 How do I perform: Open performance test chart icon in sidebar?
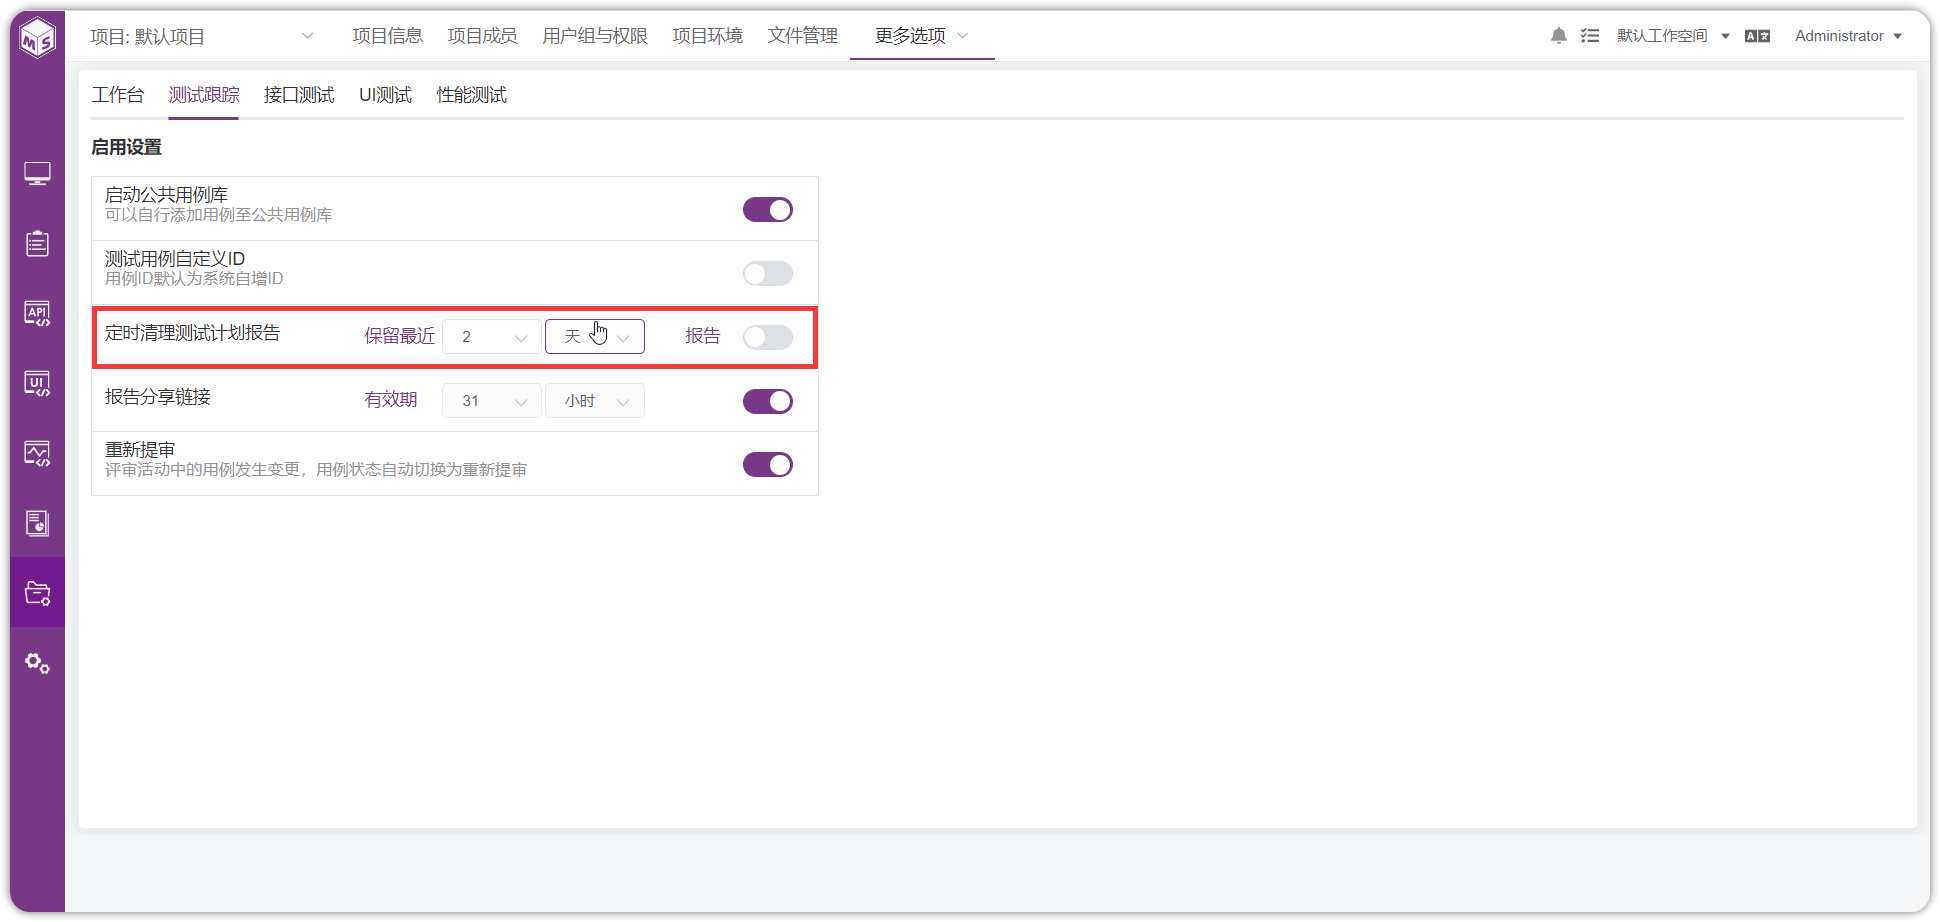point(38,453)
